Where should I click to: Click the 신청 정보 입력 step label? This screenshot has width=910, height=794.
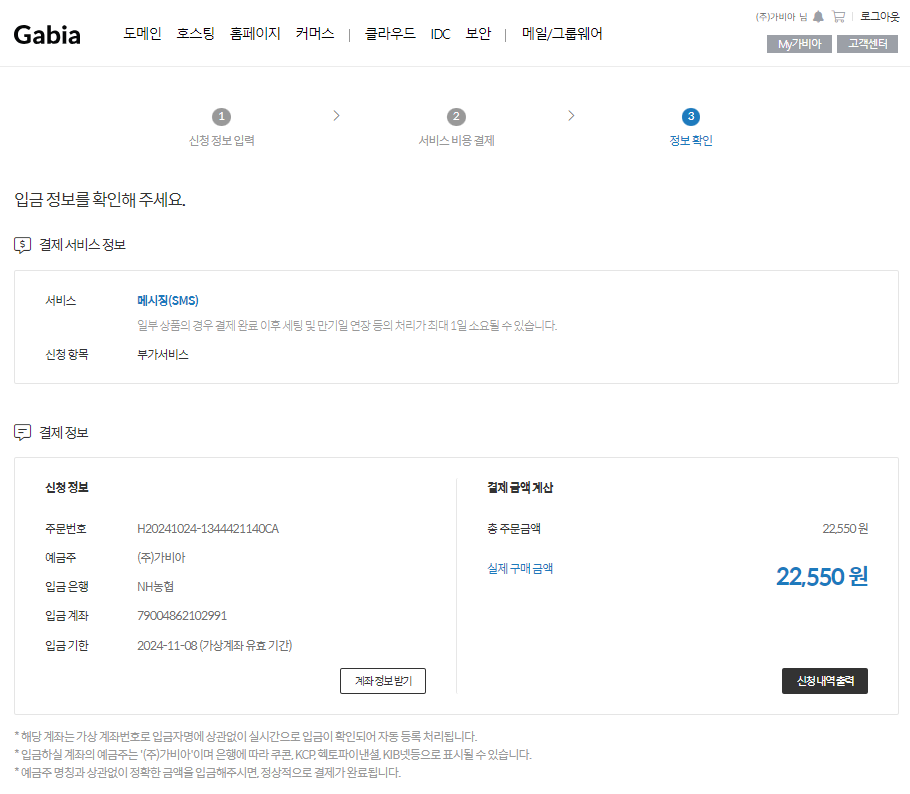[x=222, y=140]
